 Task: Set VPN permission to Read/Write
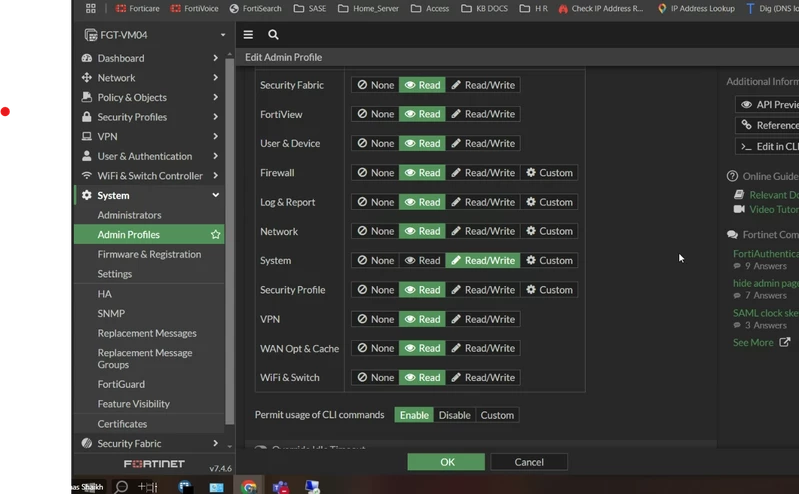pos(483,319)
